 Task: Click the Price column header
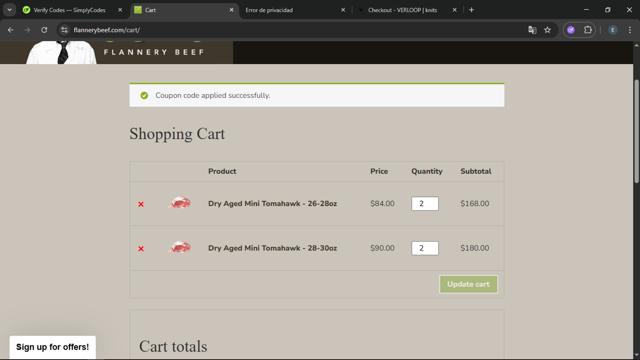(x=379, y=171)
